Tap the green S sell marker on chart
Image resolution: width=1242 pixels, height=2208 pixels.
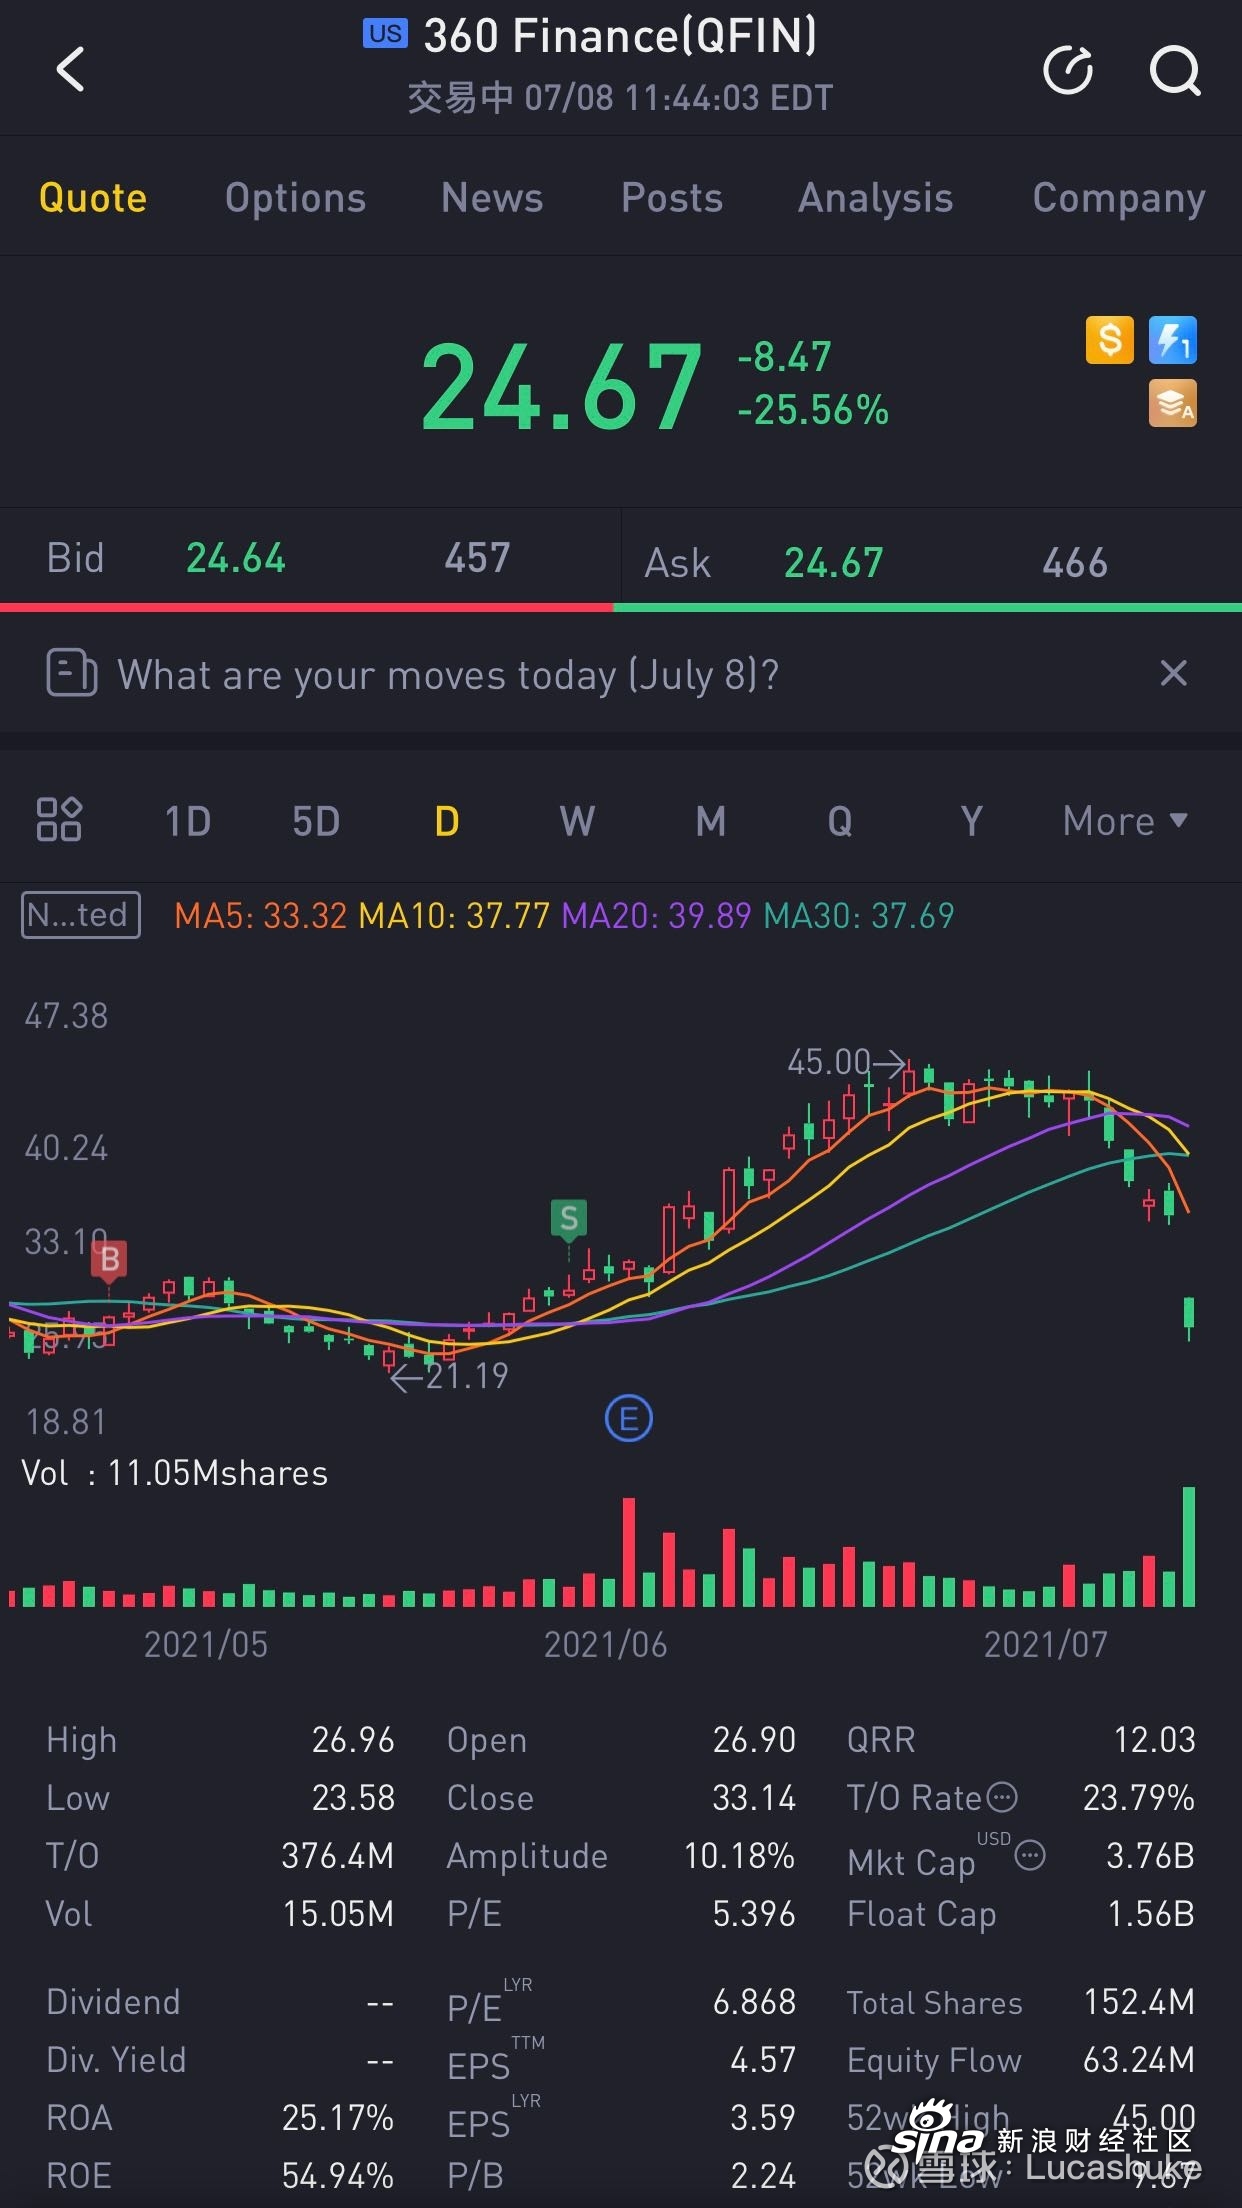568,1219
